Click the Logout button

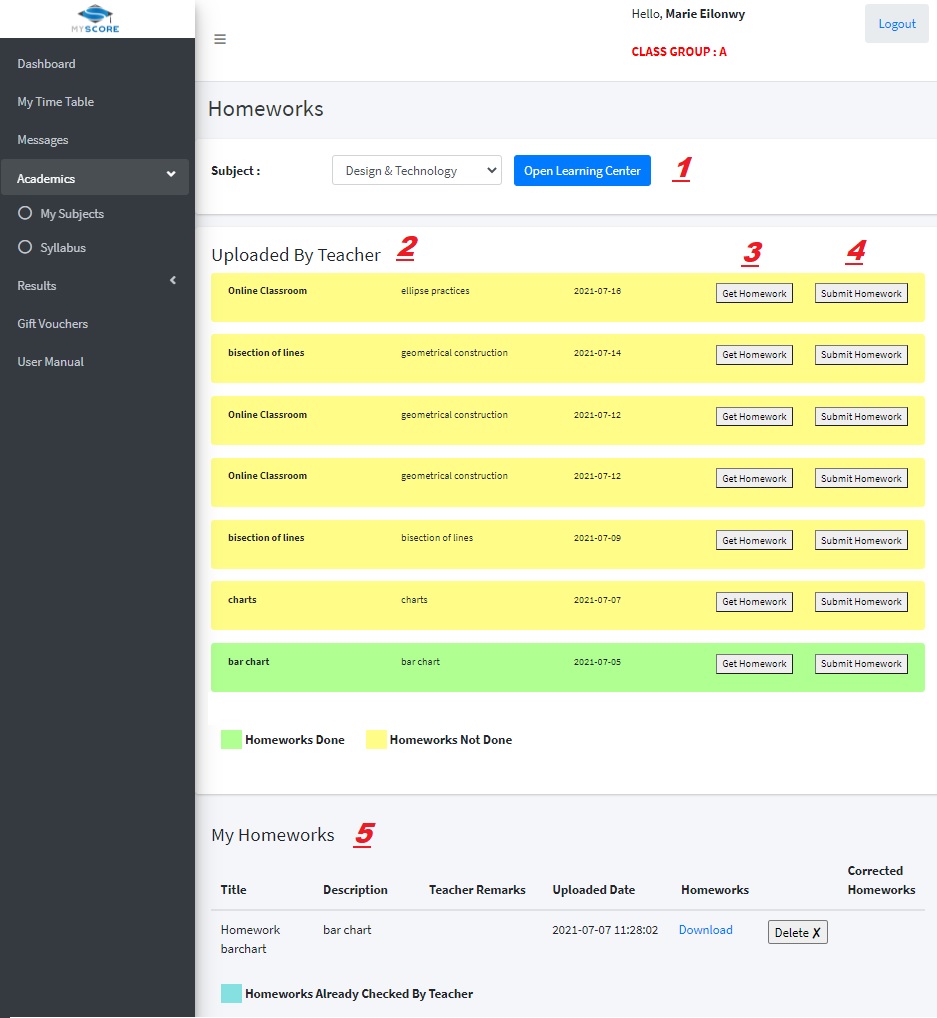(x=896, y=23)
